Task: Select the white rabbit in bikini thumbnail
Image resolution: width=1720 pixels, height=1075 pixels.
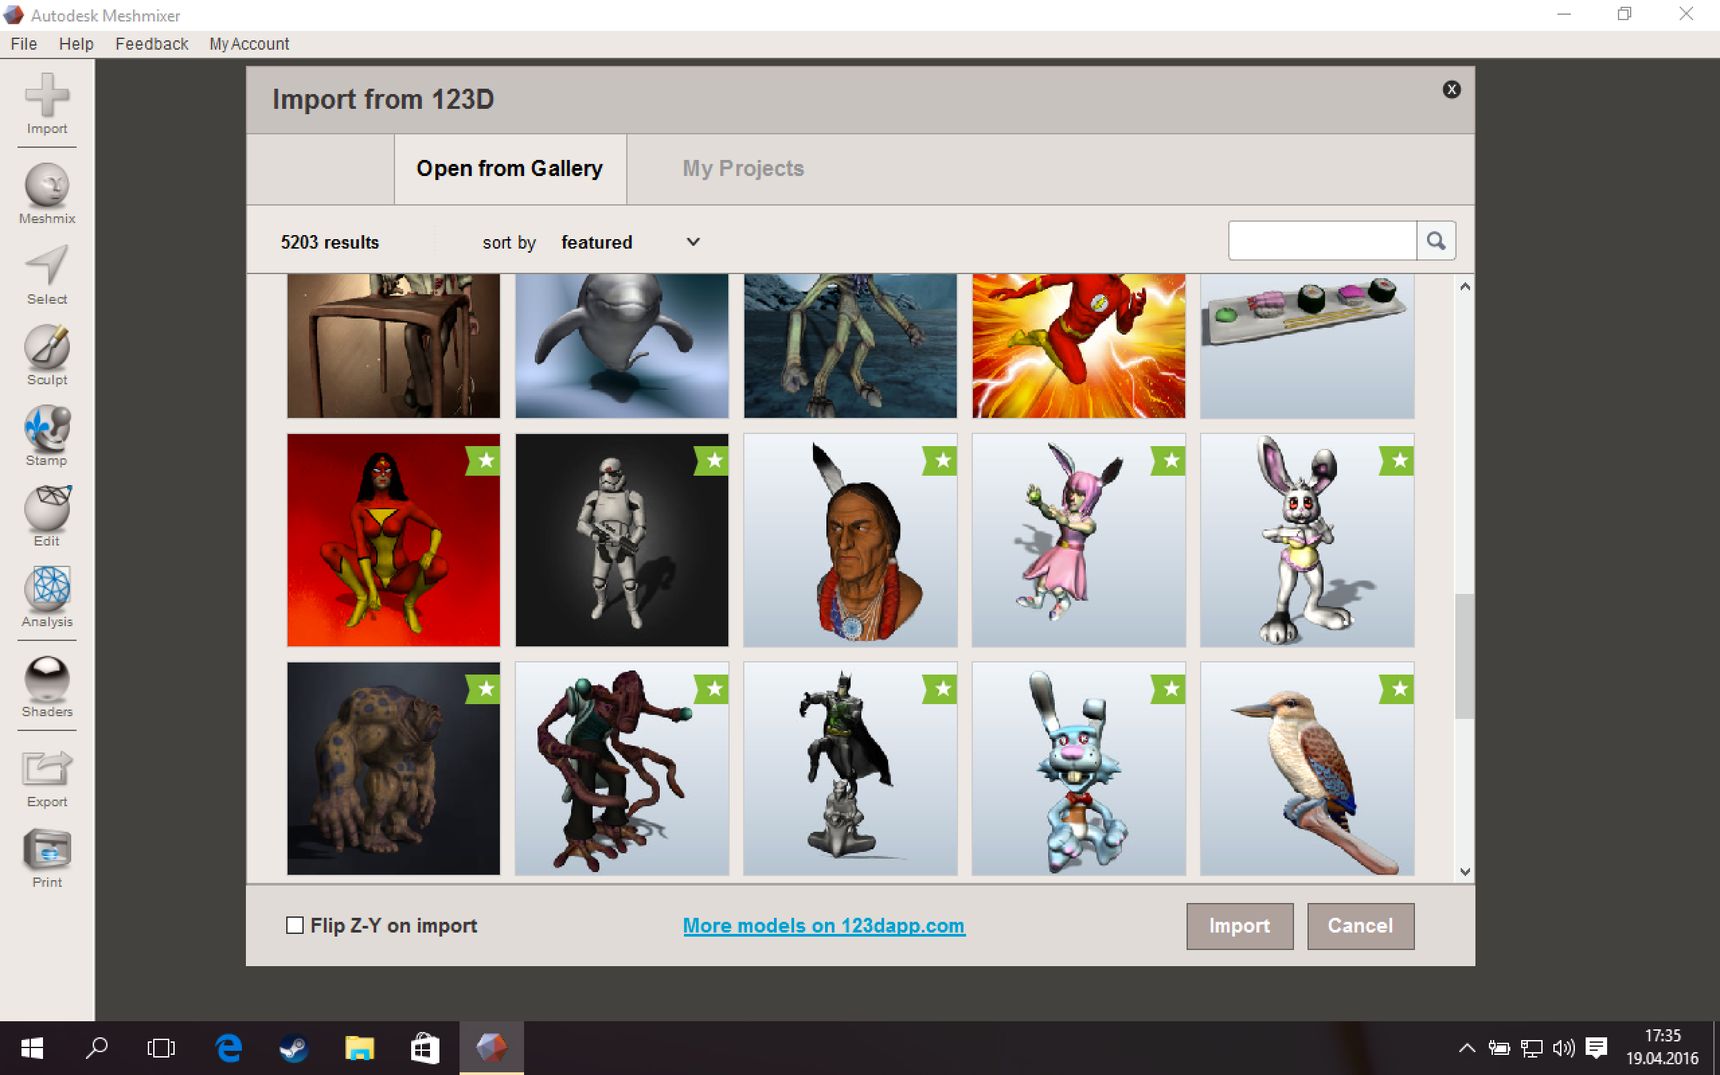Action: click(x=1307, y=540)
